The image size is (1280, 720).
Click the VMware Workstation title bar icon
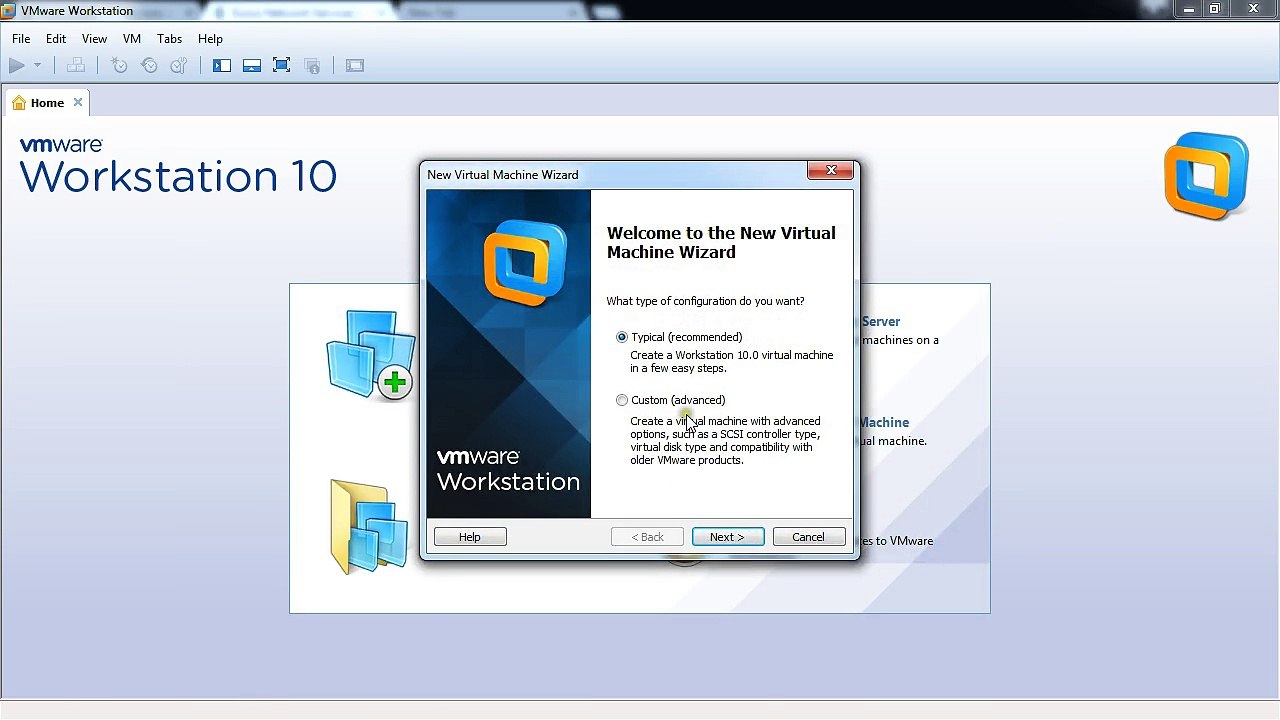(x=9, y=11)
